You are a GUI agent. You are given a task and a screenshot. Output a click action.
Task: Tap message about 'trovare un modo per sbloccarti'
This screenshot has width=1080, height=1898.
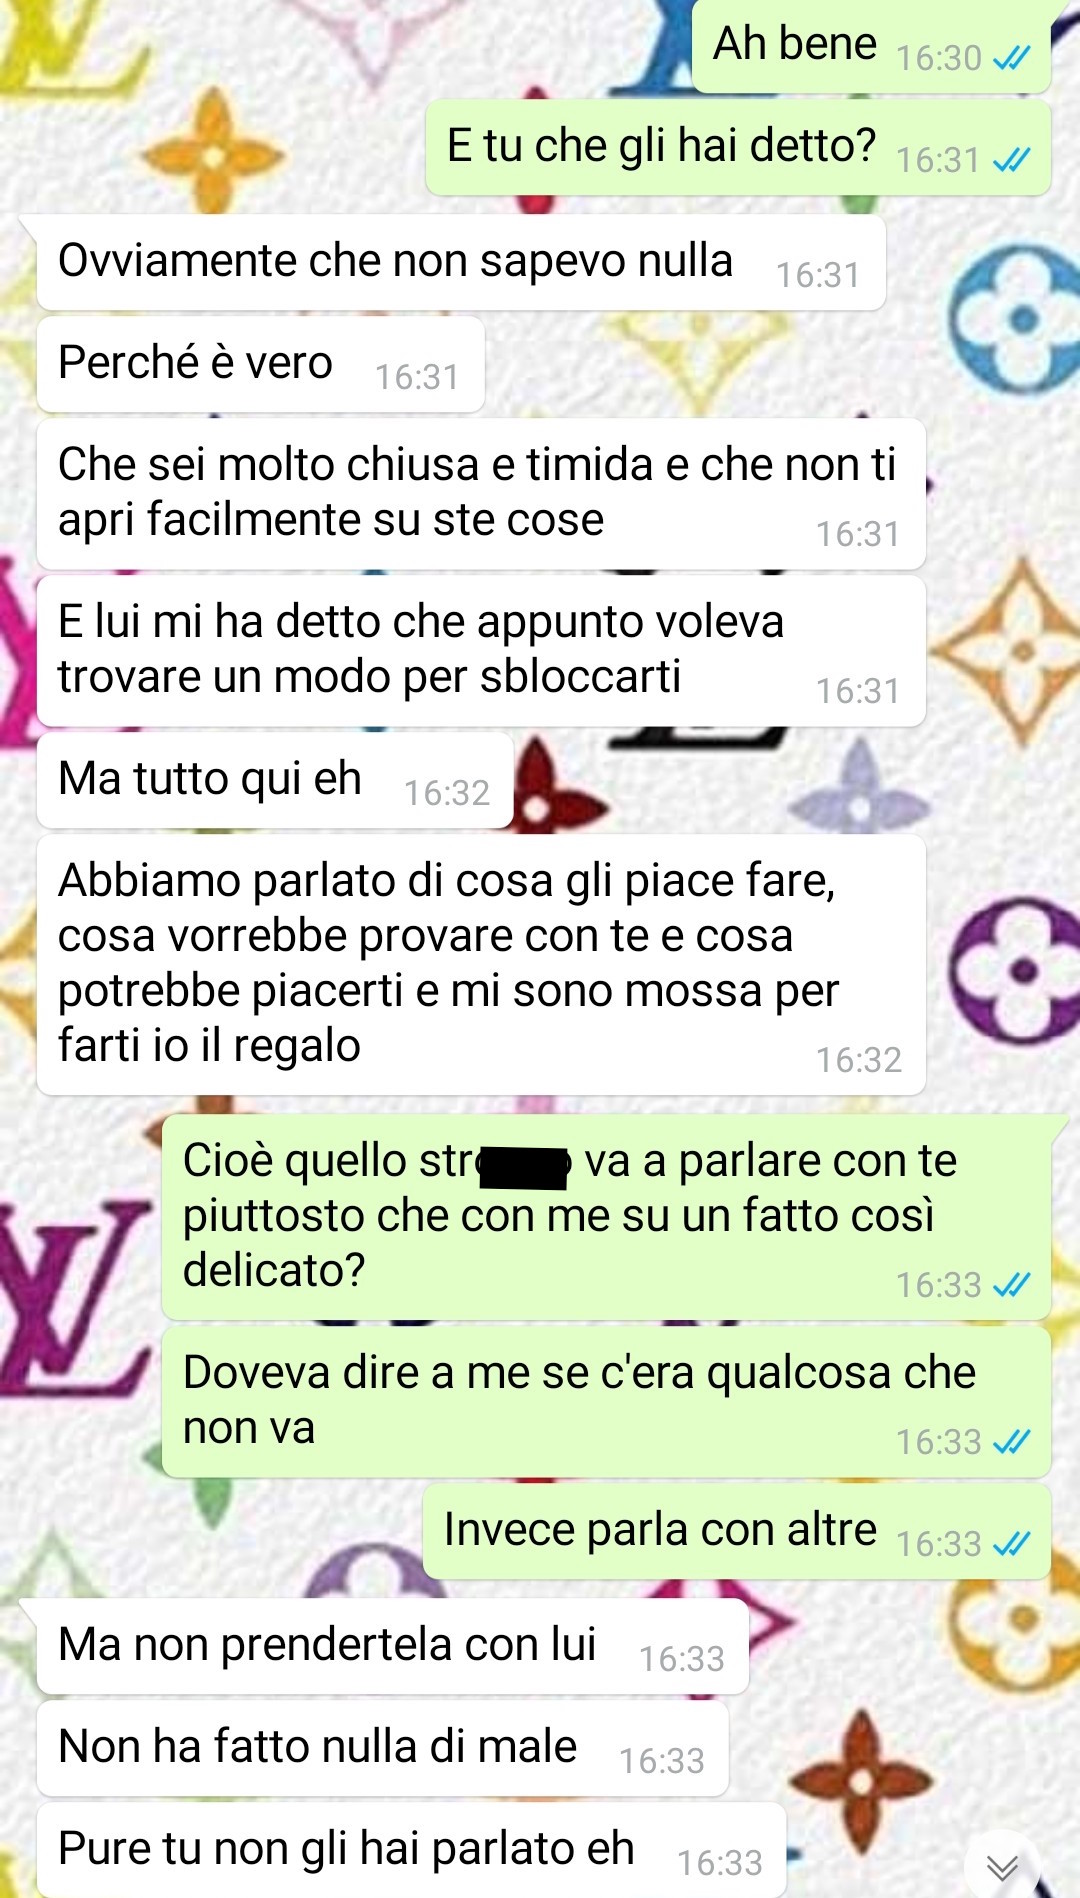[481, 651]
